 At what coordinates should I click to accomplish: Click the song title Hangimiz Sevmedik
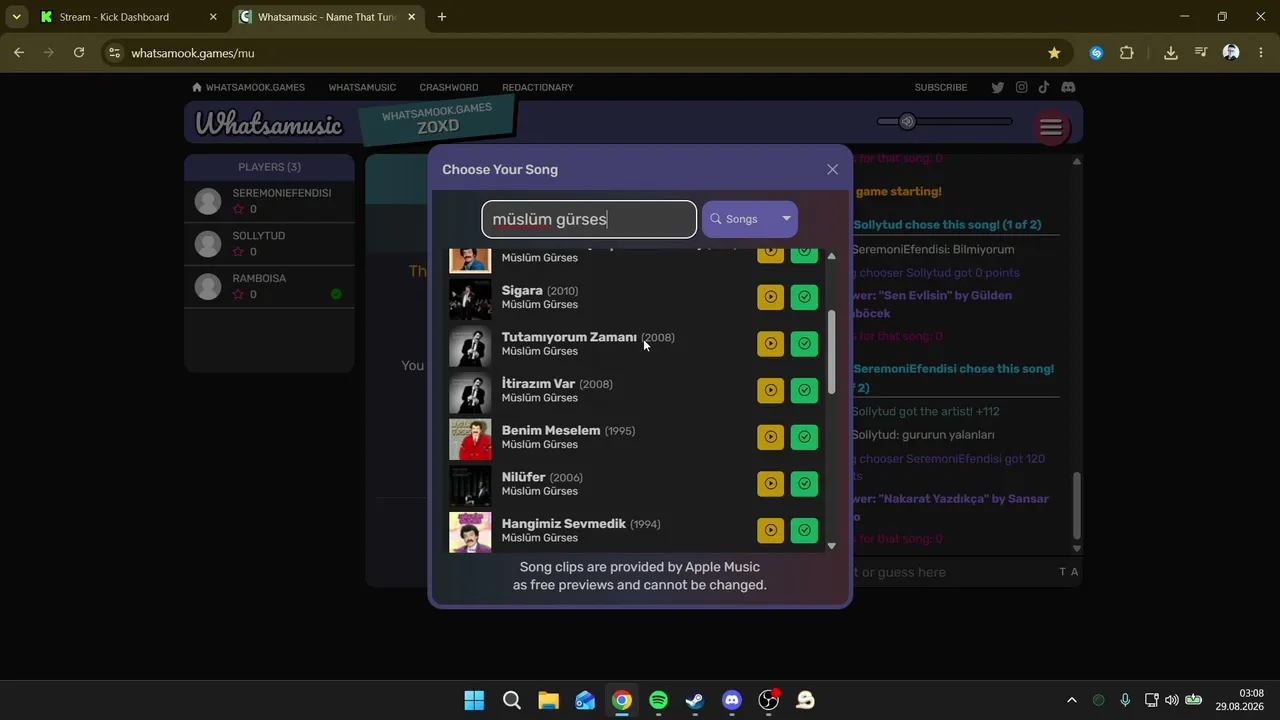(564, 524)
